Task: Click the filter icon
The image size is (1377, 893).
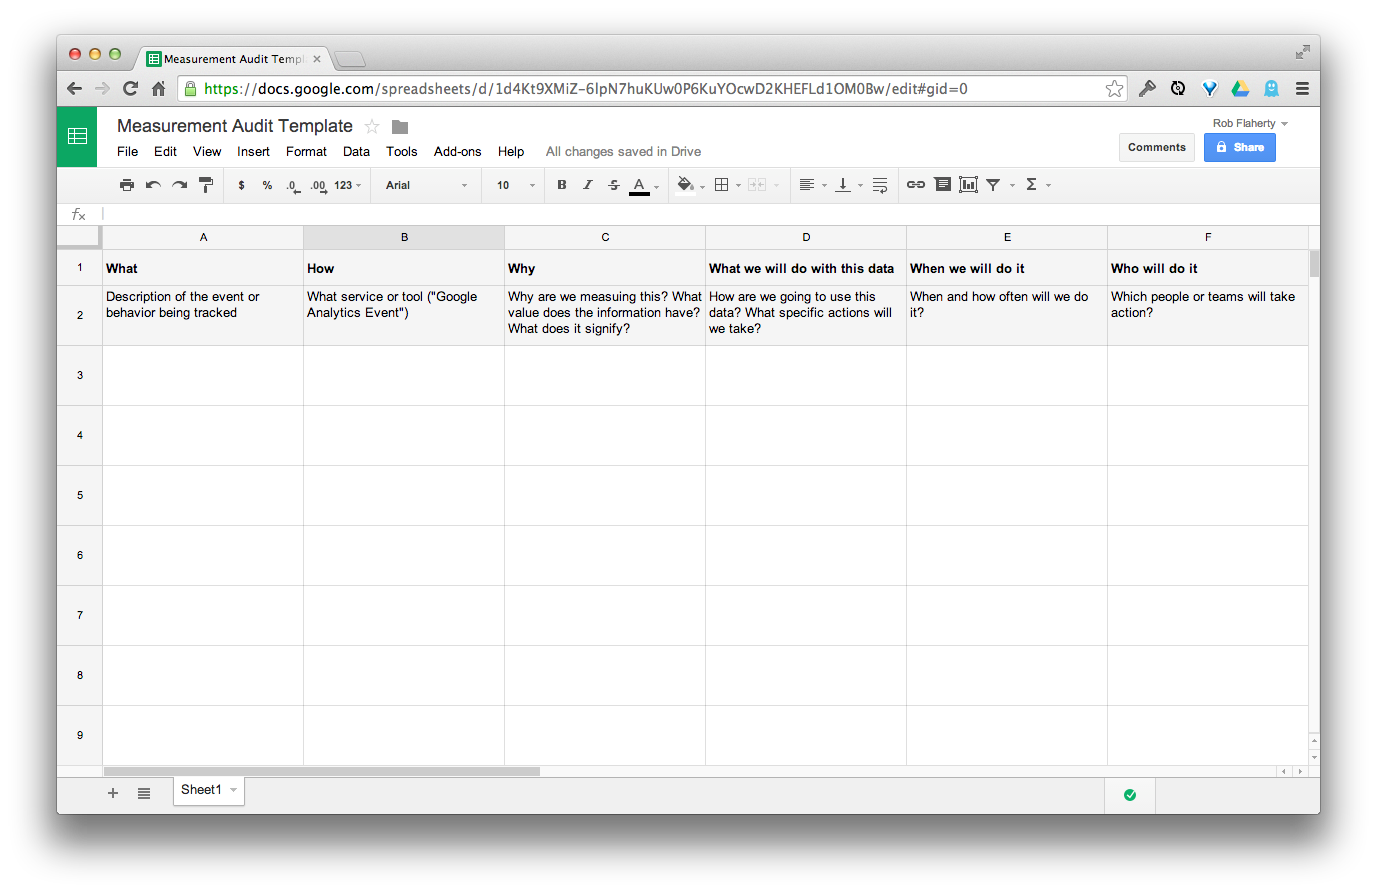Action: pyautogui.click(x=993, y=185)
